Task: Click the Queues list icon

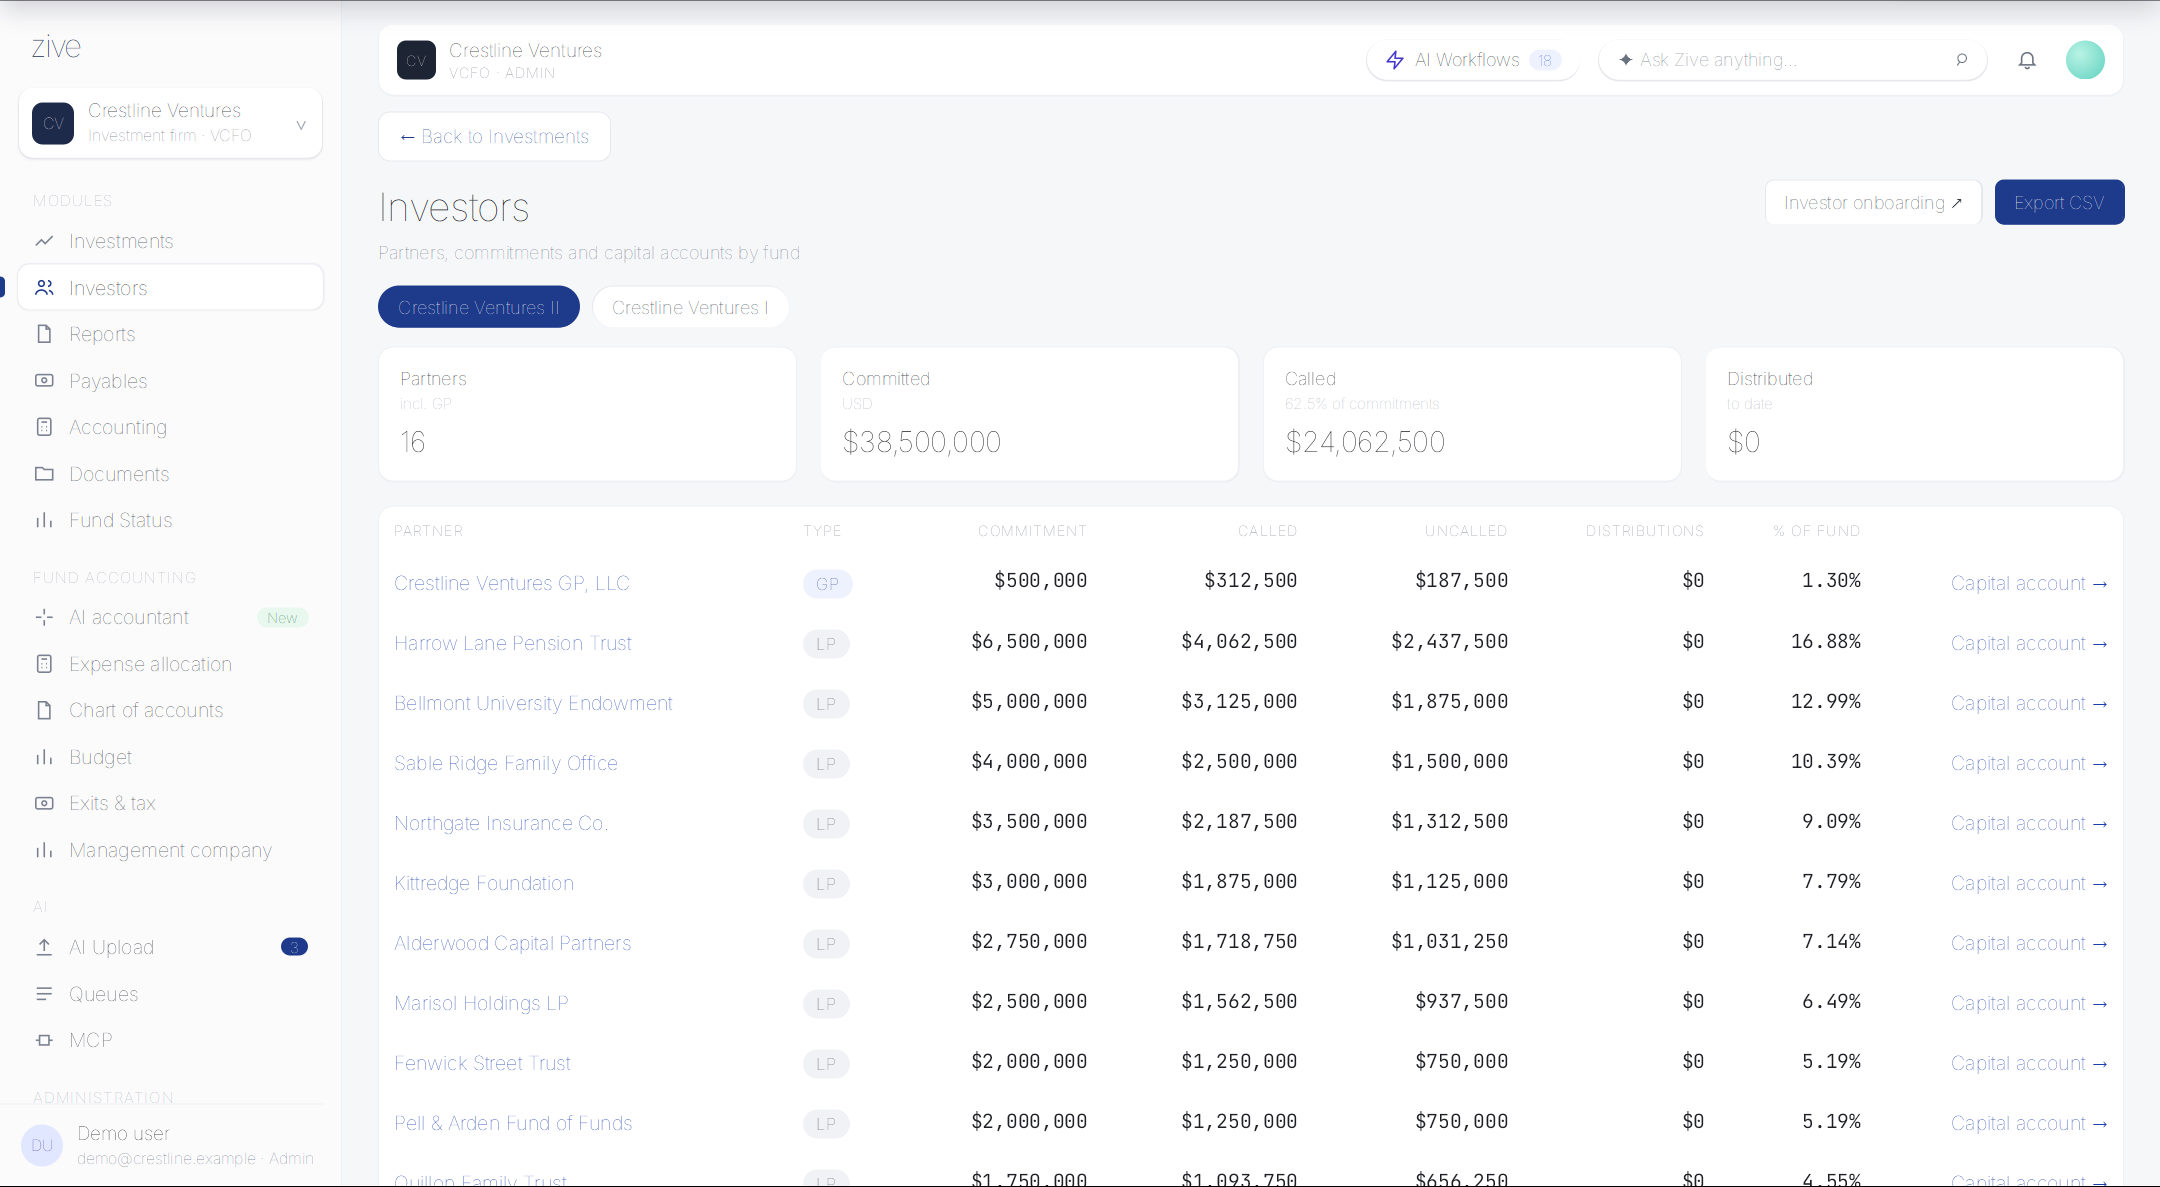Action: [44, 994]
